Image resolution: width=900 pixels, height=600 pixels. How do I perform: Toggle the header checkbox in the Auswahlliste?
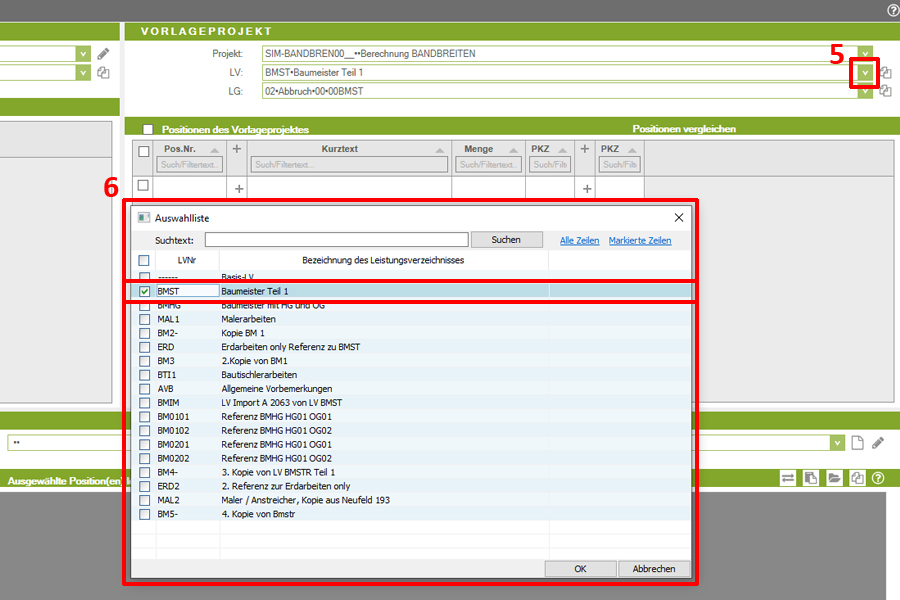[x=144, y=260]
